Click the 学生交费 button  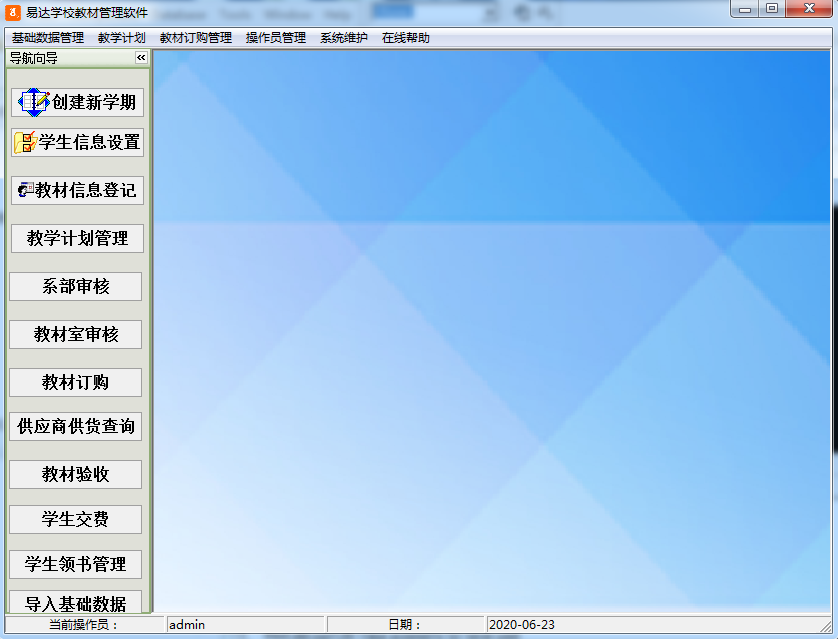pyautogui.click(x=75, y=519)
